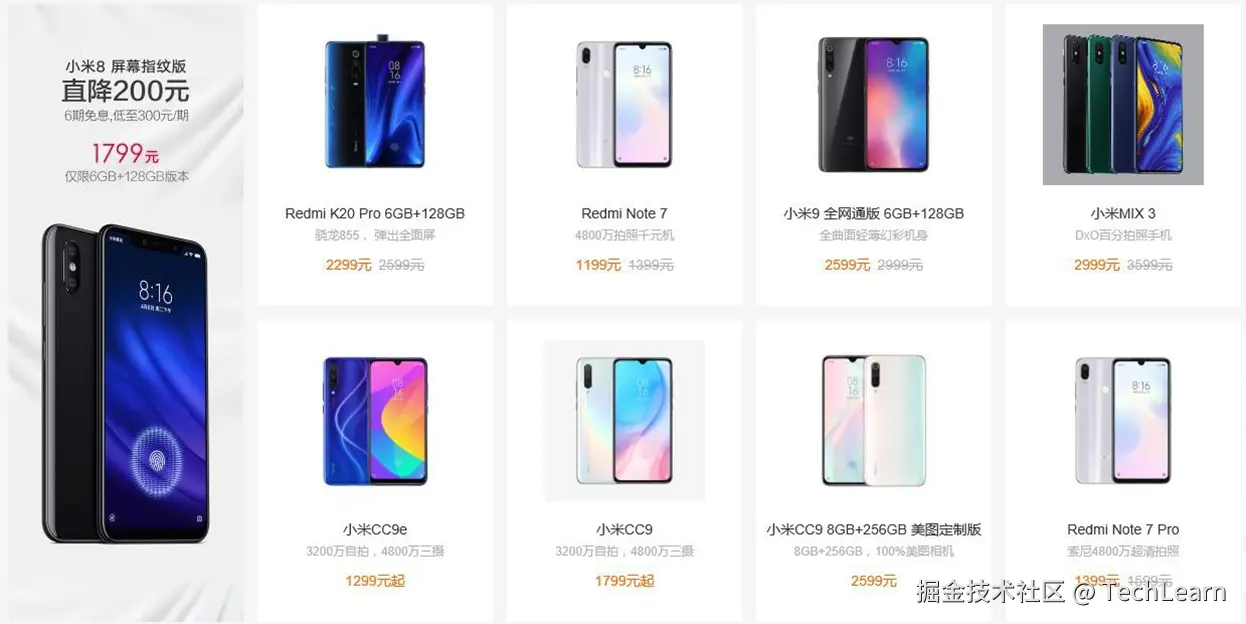Open 小米9 全网通版 6GB+128GB title link
The image size is (1246, 624).
click(x=874, y=213)
